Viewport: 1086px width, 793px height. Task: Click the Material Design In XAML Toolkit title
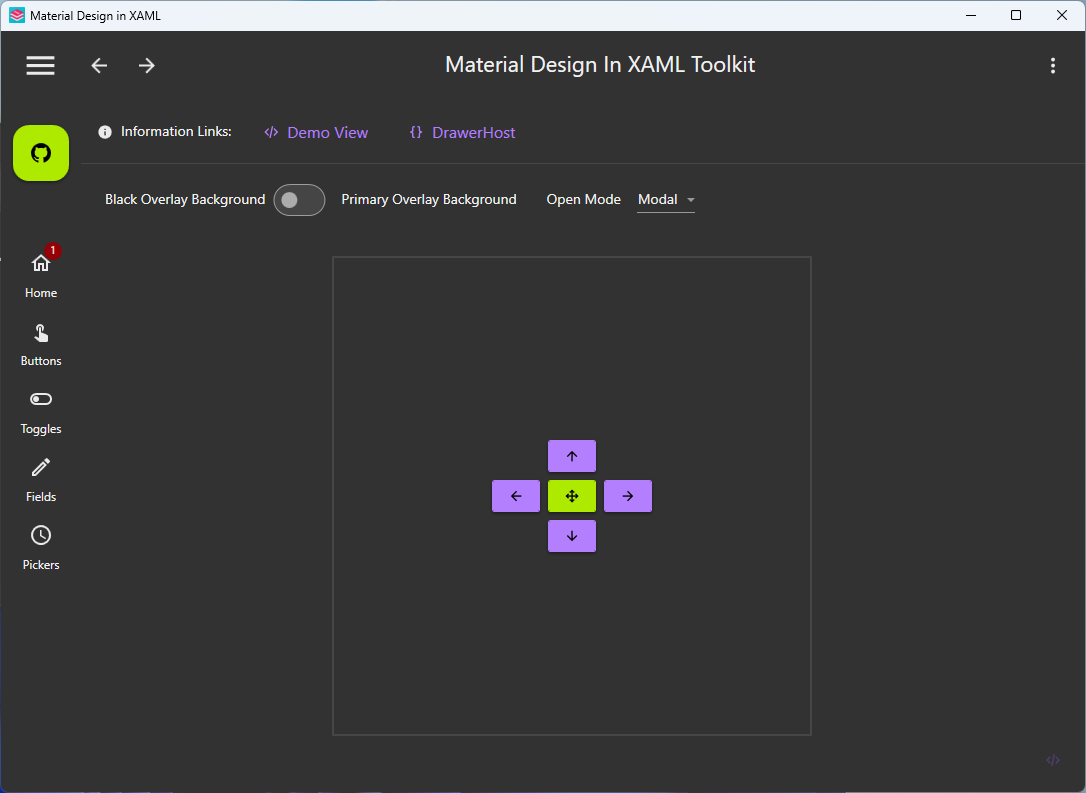[x=600, y=64]
